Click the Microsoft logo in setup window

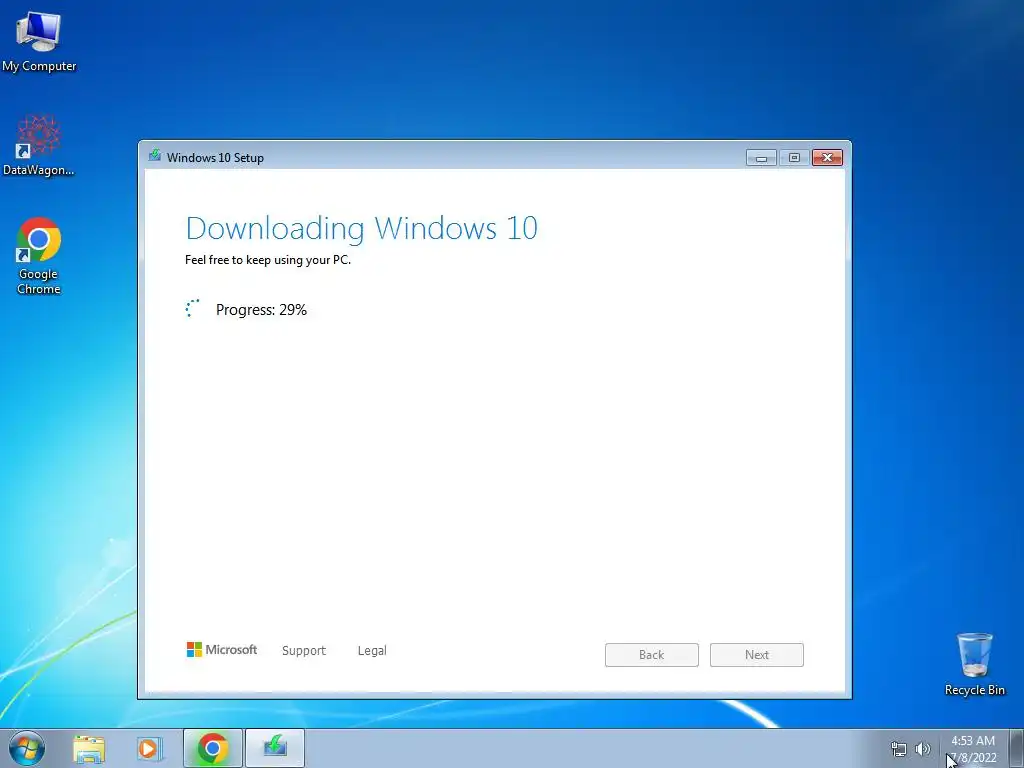(x=222, y=650)
